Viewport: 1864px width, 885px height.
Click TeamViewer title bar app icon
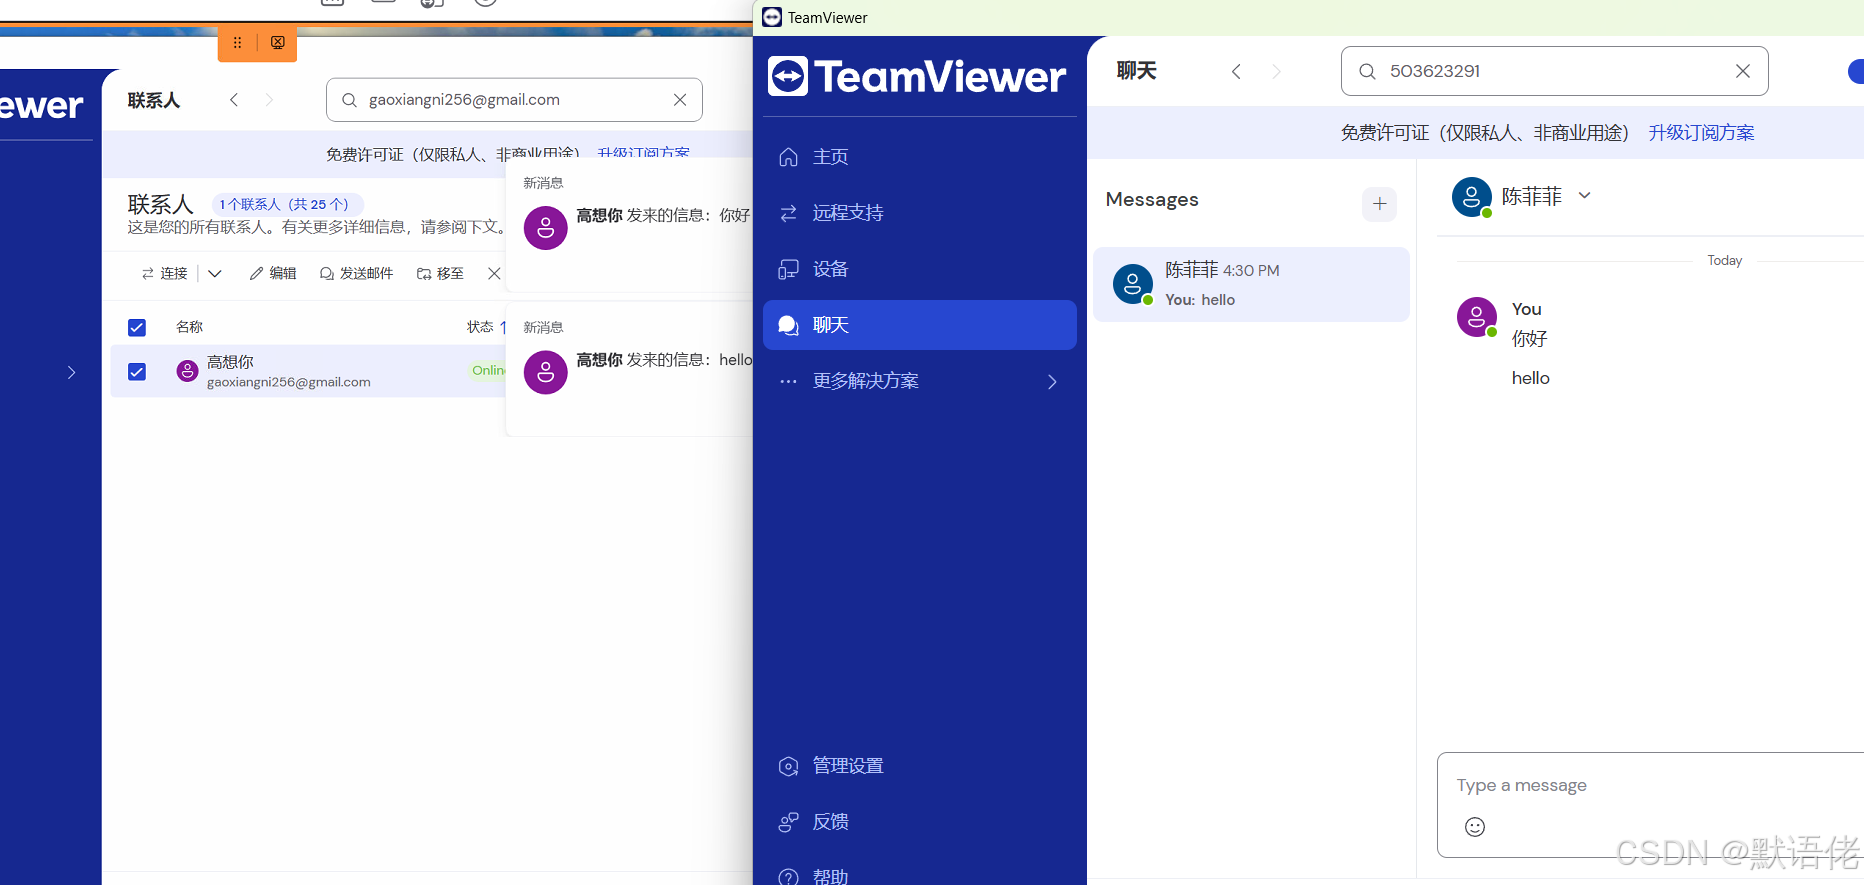(772, 17)
